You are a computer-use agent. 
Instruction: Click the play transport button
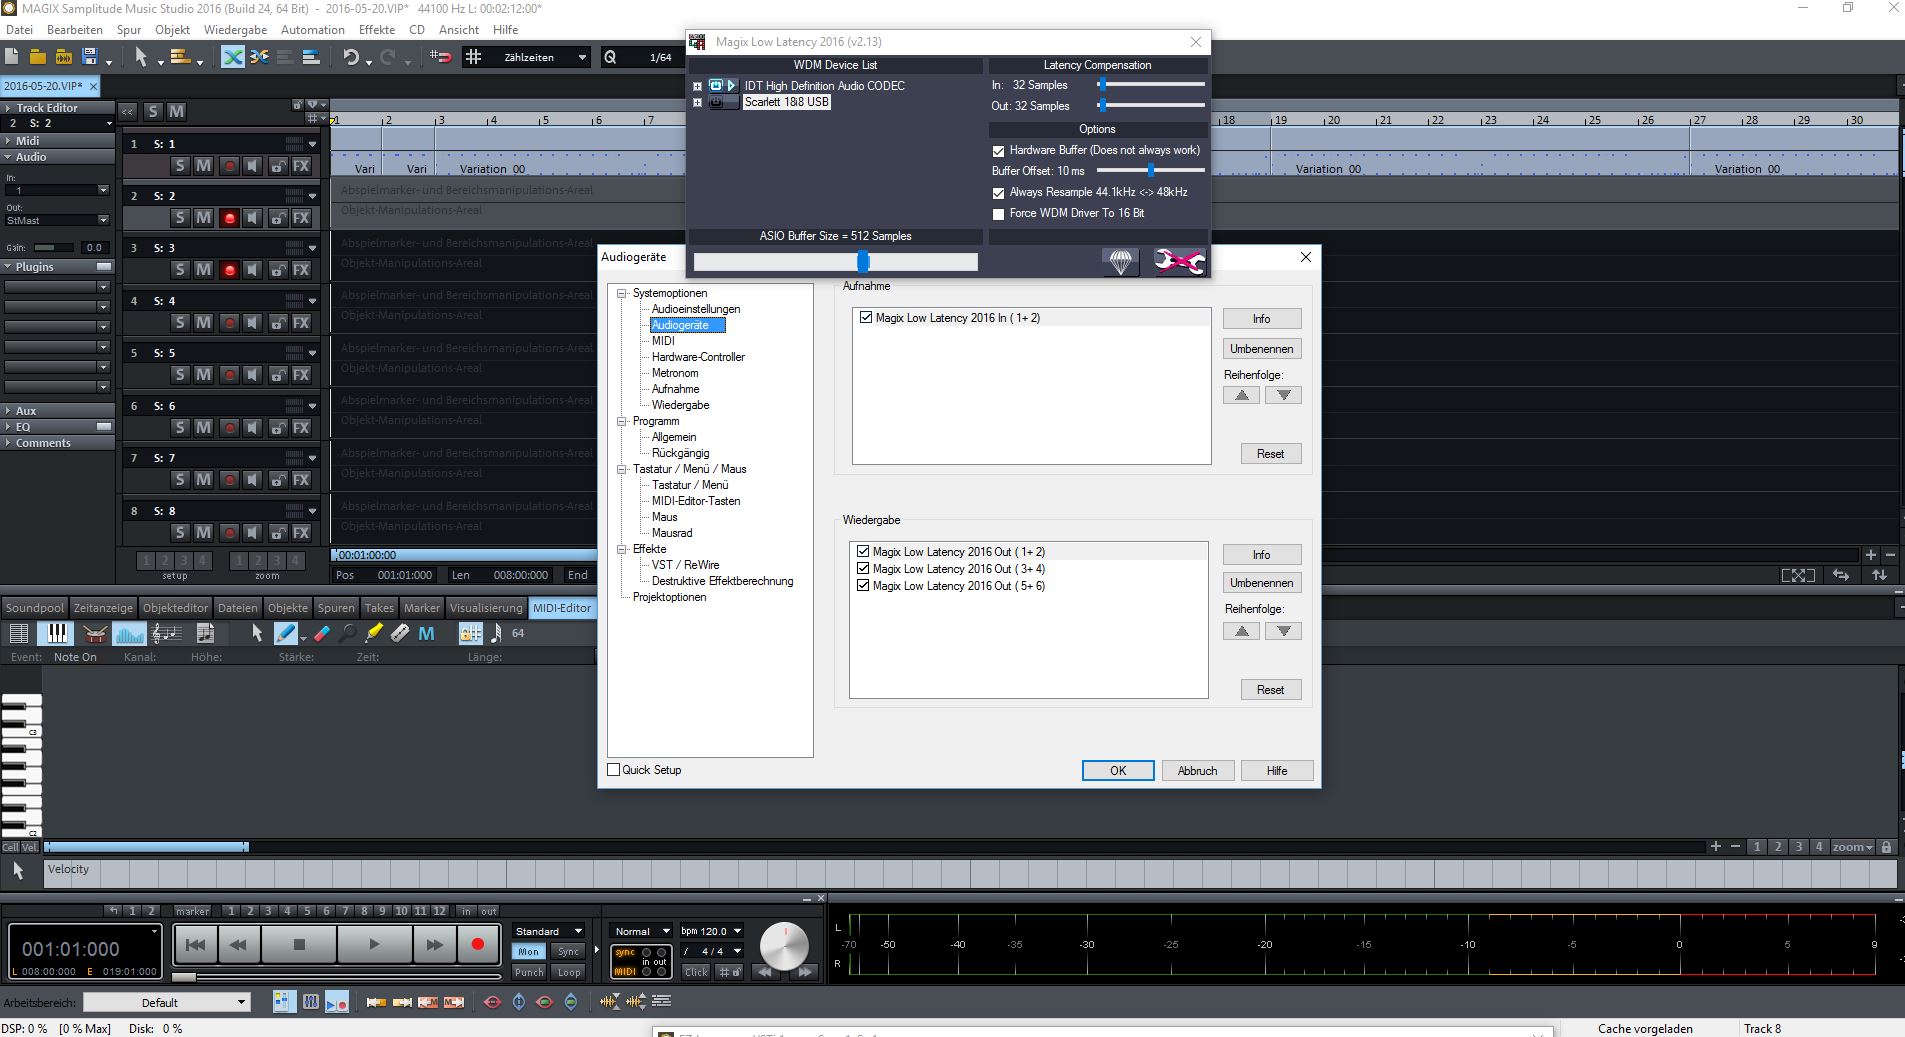374,944
